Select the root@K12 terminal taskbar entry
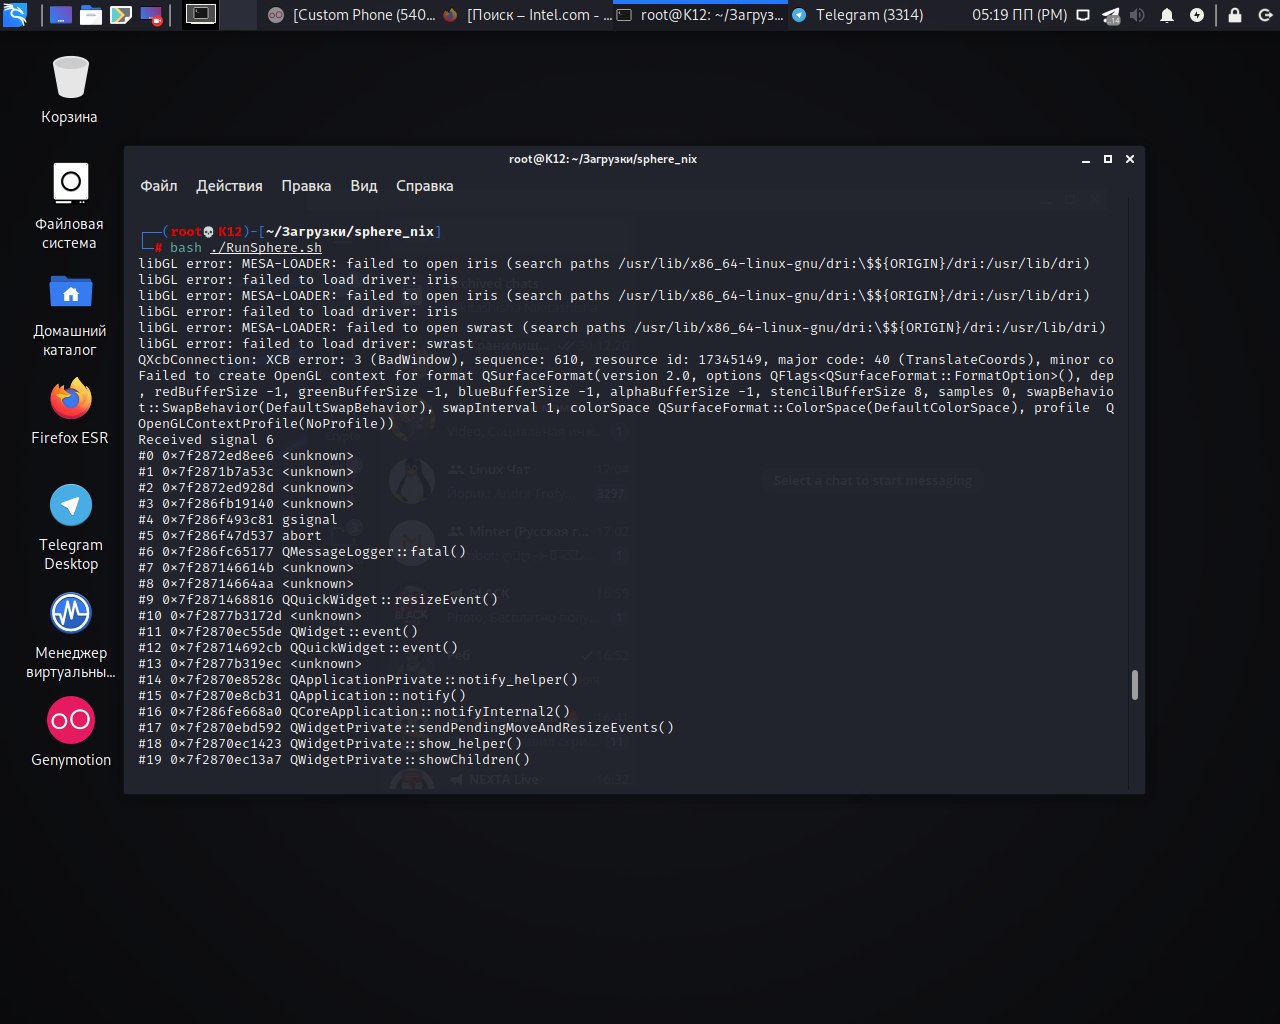1280x1024 pixels. (x=700, y=15)
